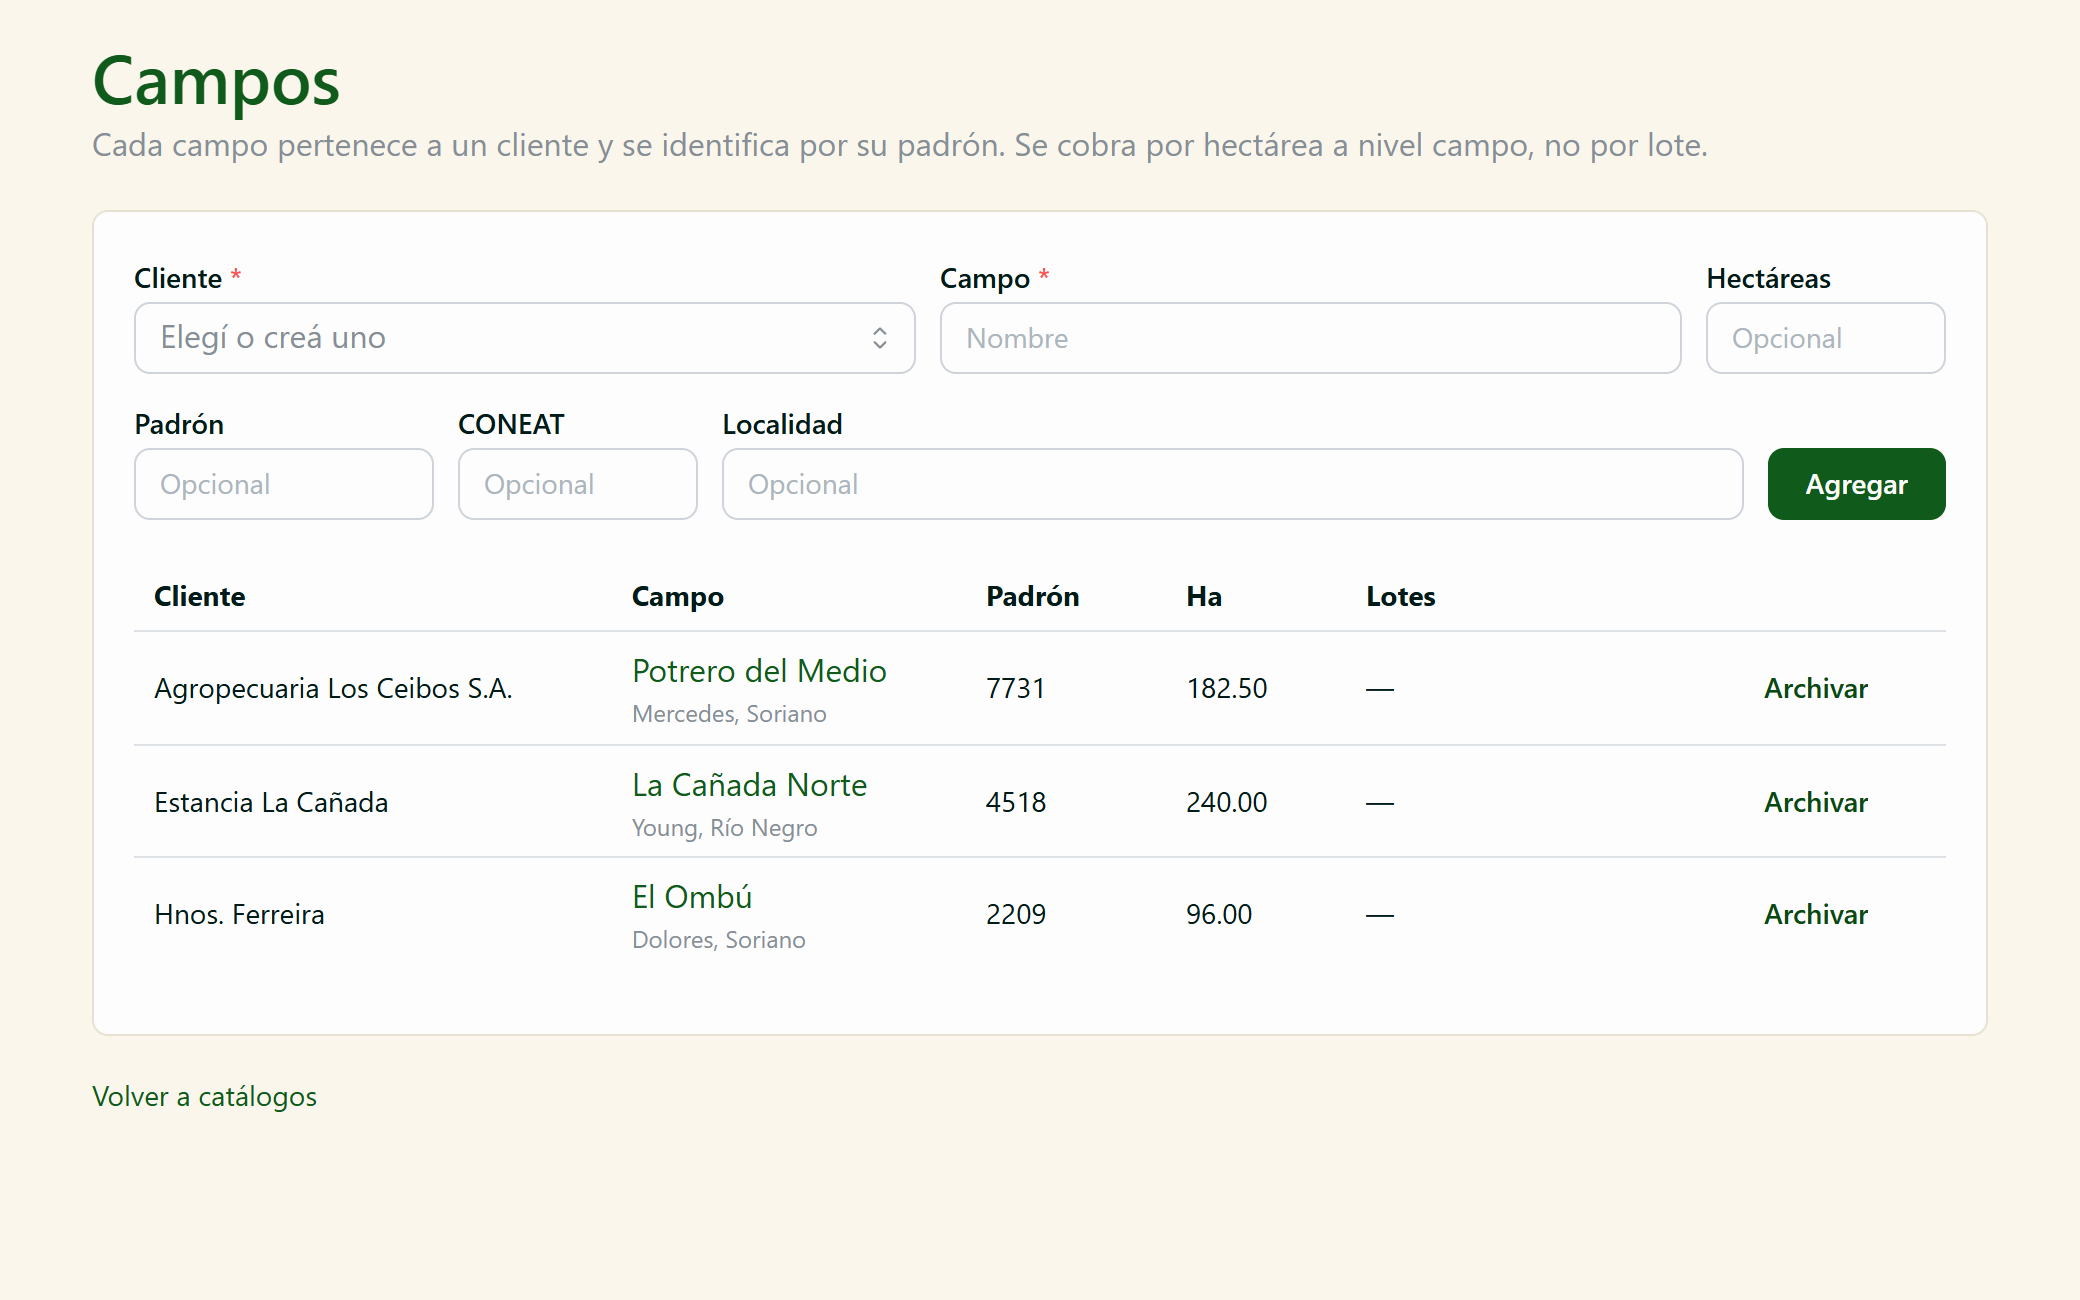Click the Dolores, Soriano locality text
Viewport: 2080px width, 1300px height.
(718, 940)
